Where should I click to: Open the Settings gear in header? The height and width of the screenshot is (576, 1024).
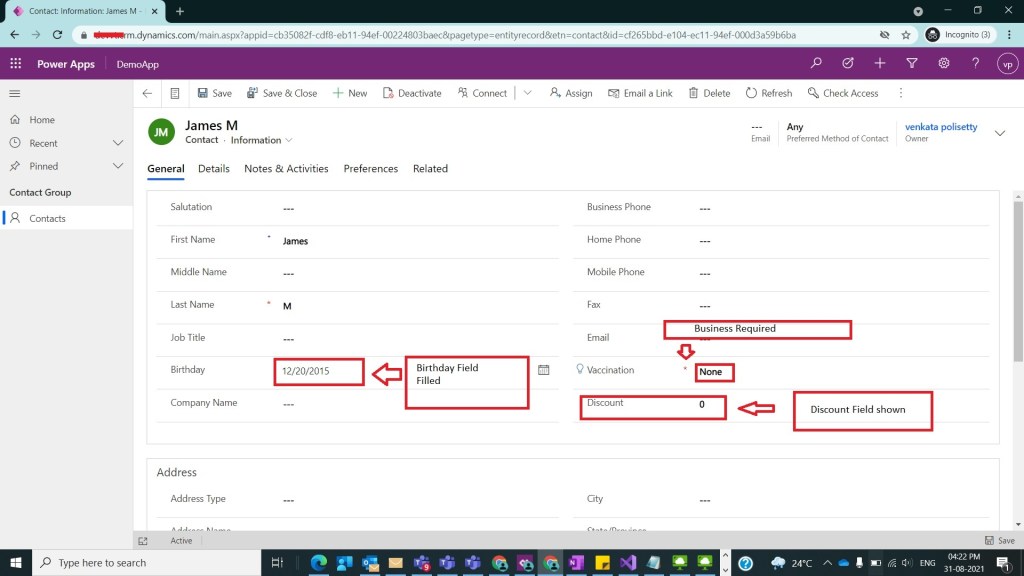tap(944, 63)
